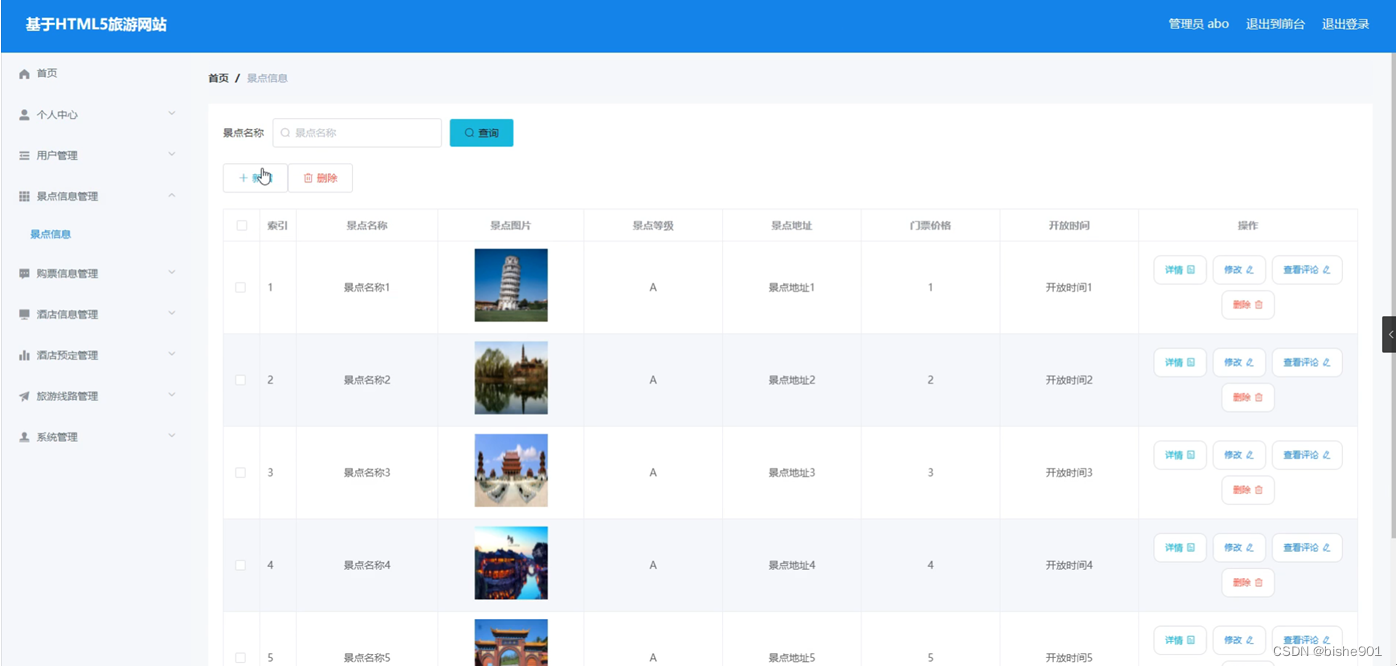
Task: Tick the checkbox for row 景点名称3
Action: [x=240, y=473]
